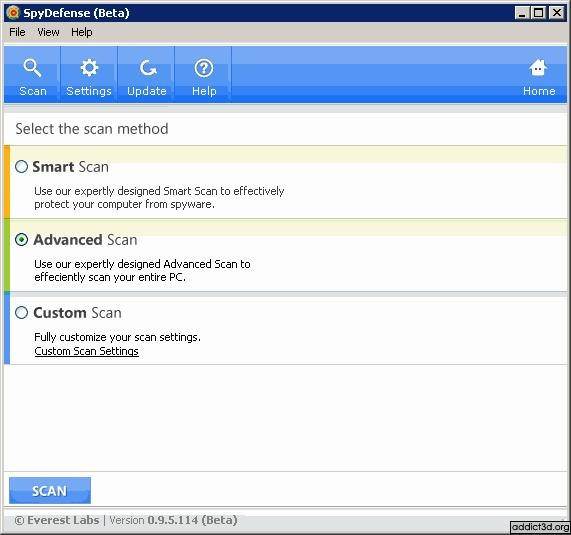Choose the Custom Scan radio button

click(x=21, y=312)
